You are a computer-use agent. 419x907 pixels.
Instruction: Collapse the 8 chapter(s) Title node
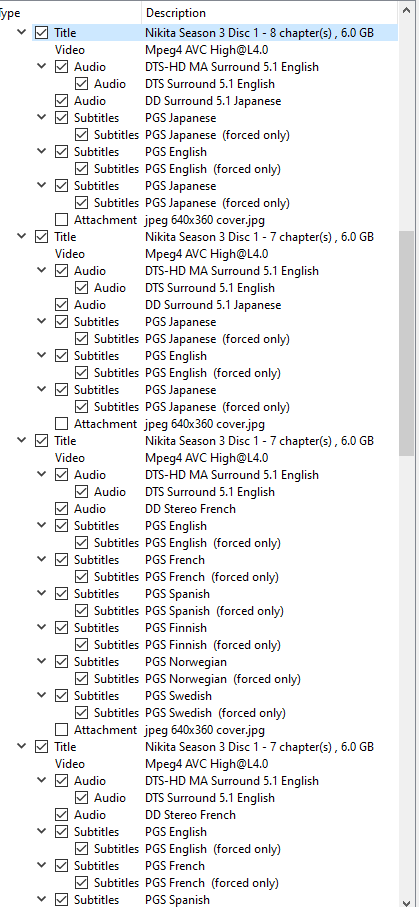(x=21, y=32)
